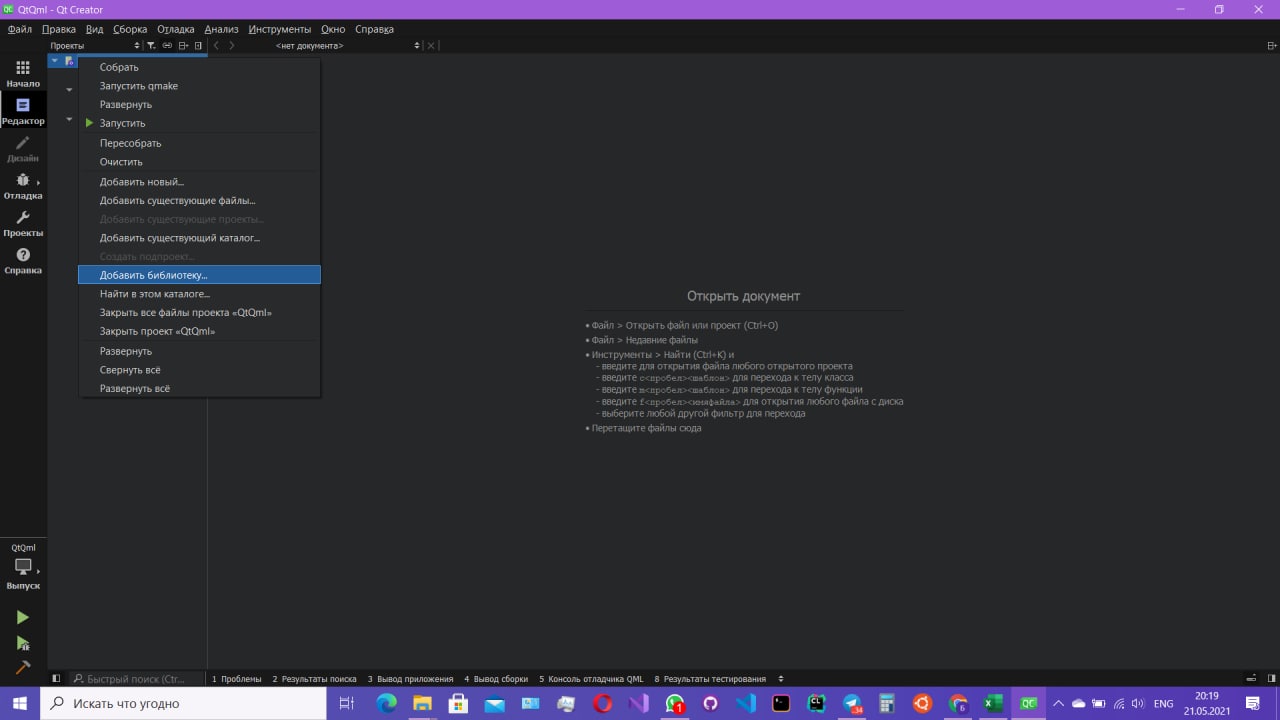The image size is (1280, 720).
Task: Collapse the QtQml project root tree arrow
Action: pos(54,61)
